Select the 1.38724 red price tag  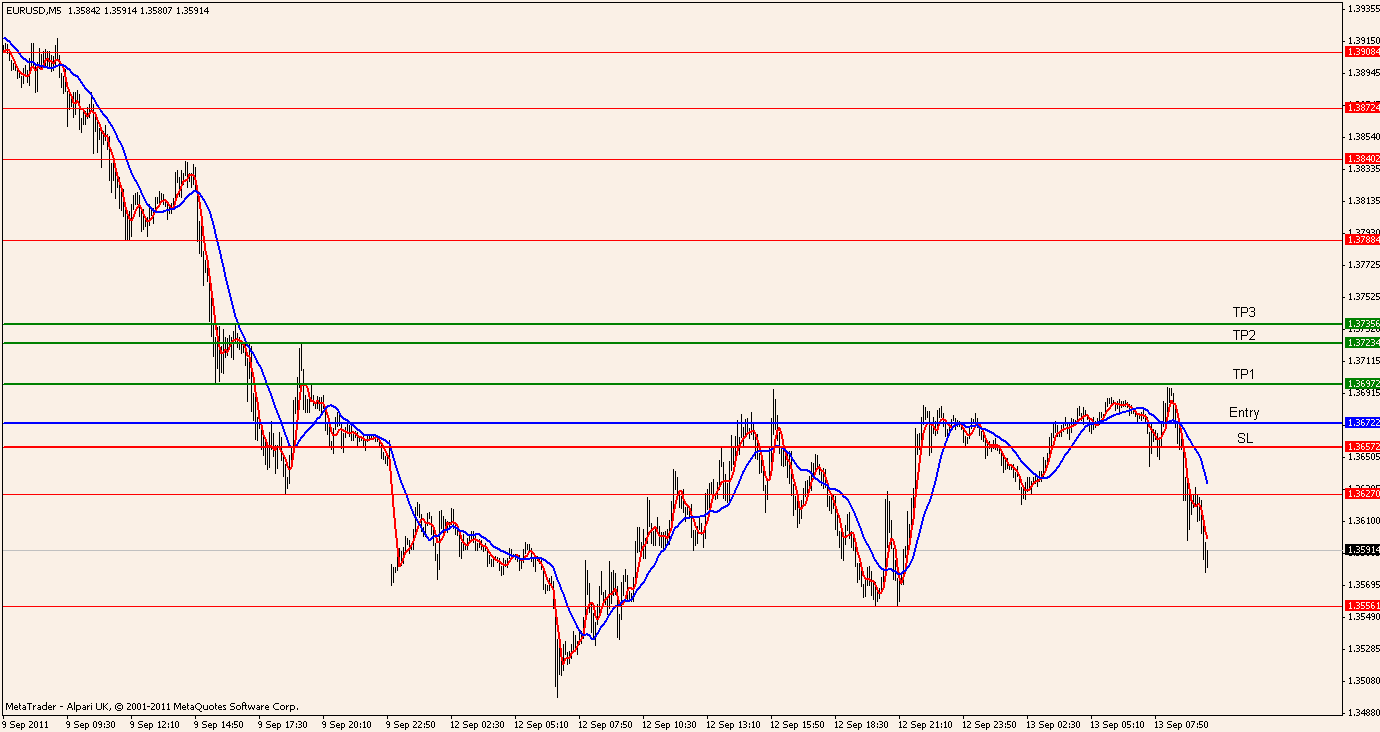click(1362, 107)
